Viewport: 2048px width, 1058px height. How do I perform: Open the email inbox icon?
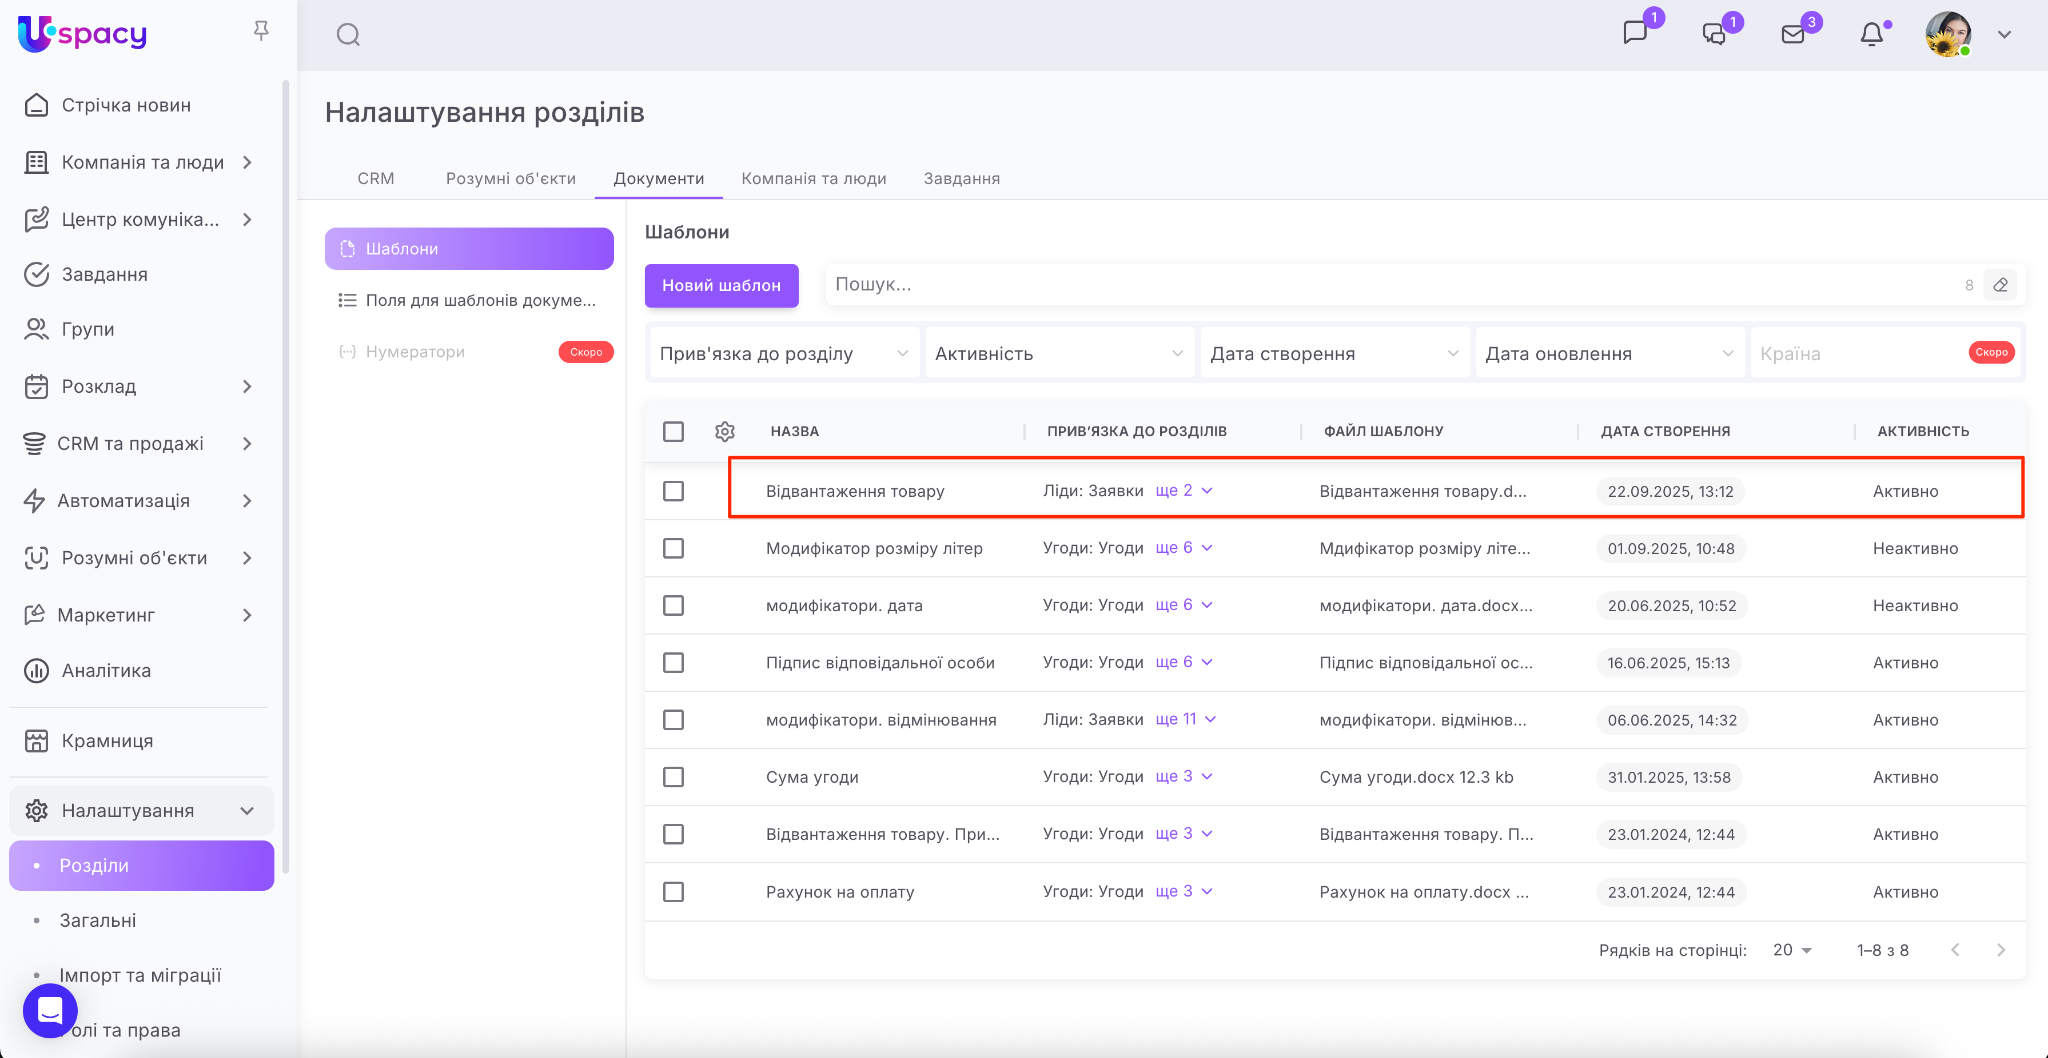tap(1793, 34)
